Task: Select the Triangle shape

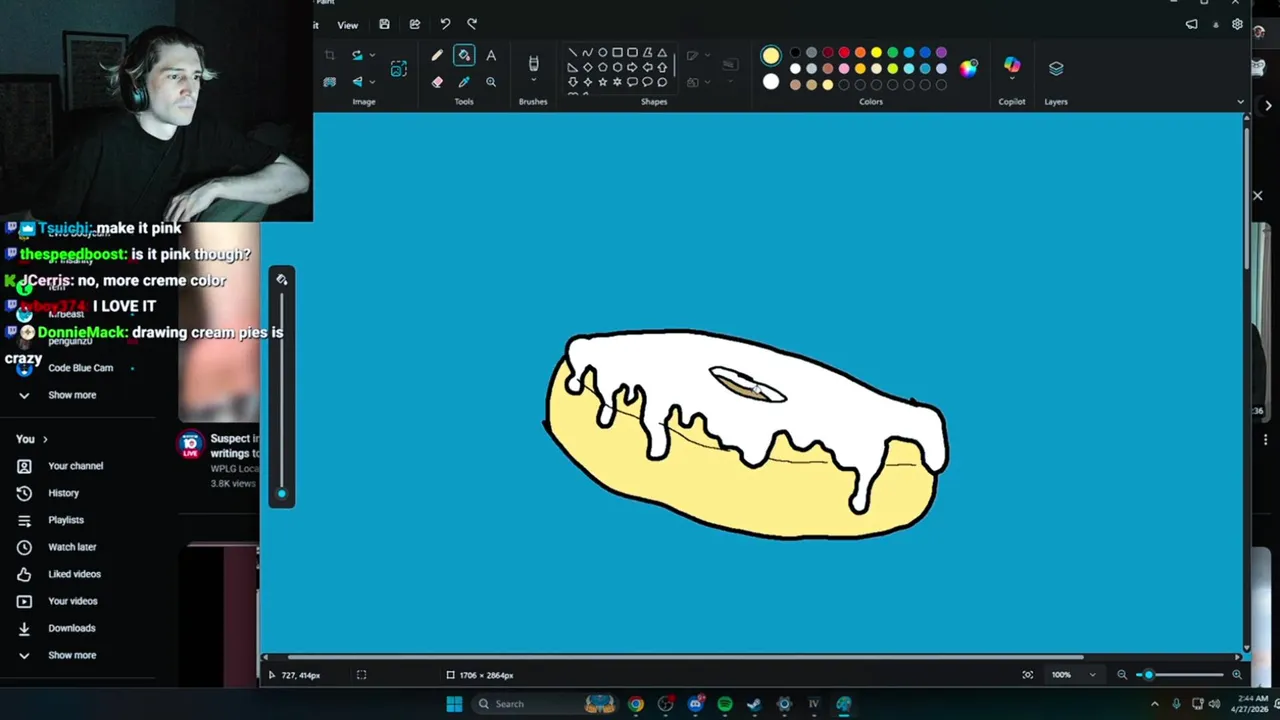Action: coord(662,53)
